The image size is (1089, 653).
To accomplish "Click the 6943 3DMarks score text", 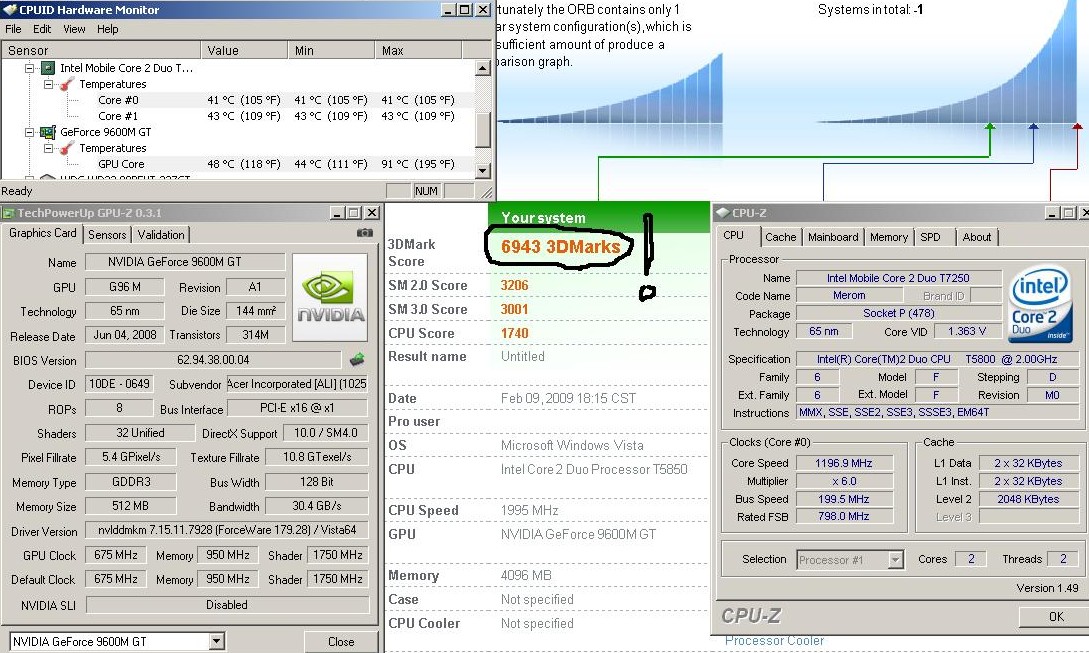I will (x=560, y=247).
